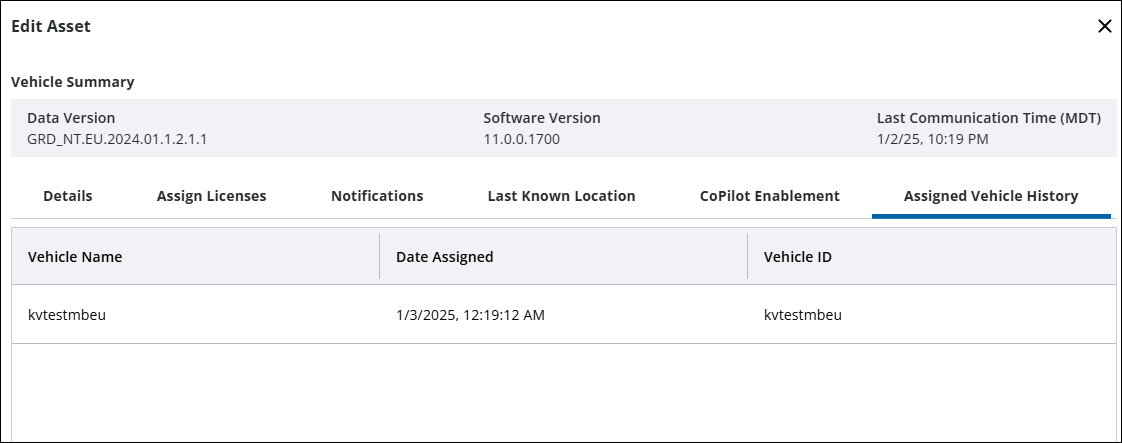This screenshot has height=443, width=1122.
Task: Click the 1/2/25, 10:19 PM communication time
Action: (x=932, y=139)
